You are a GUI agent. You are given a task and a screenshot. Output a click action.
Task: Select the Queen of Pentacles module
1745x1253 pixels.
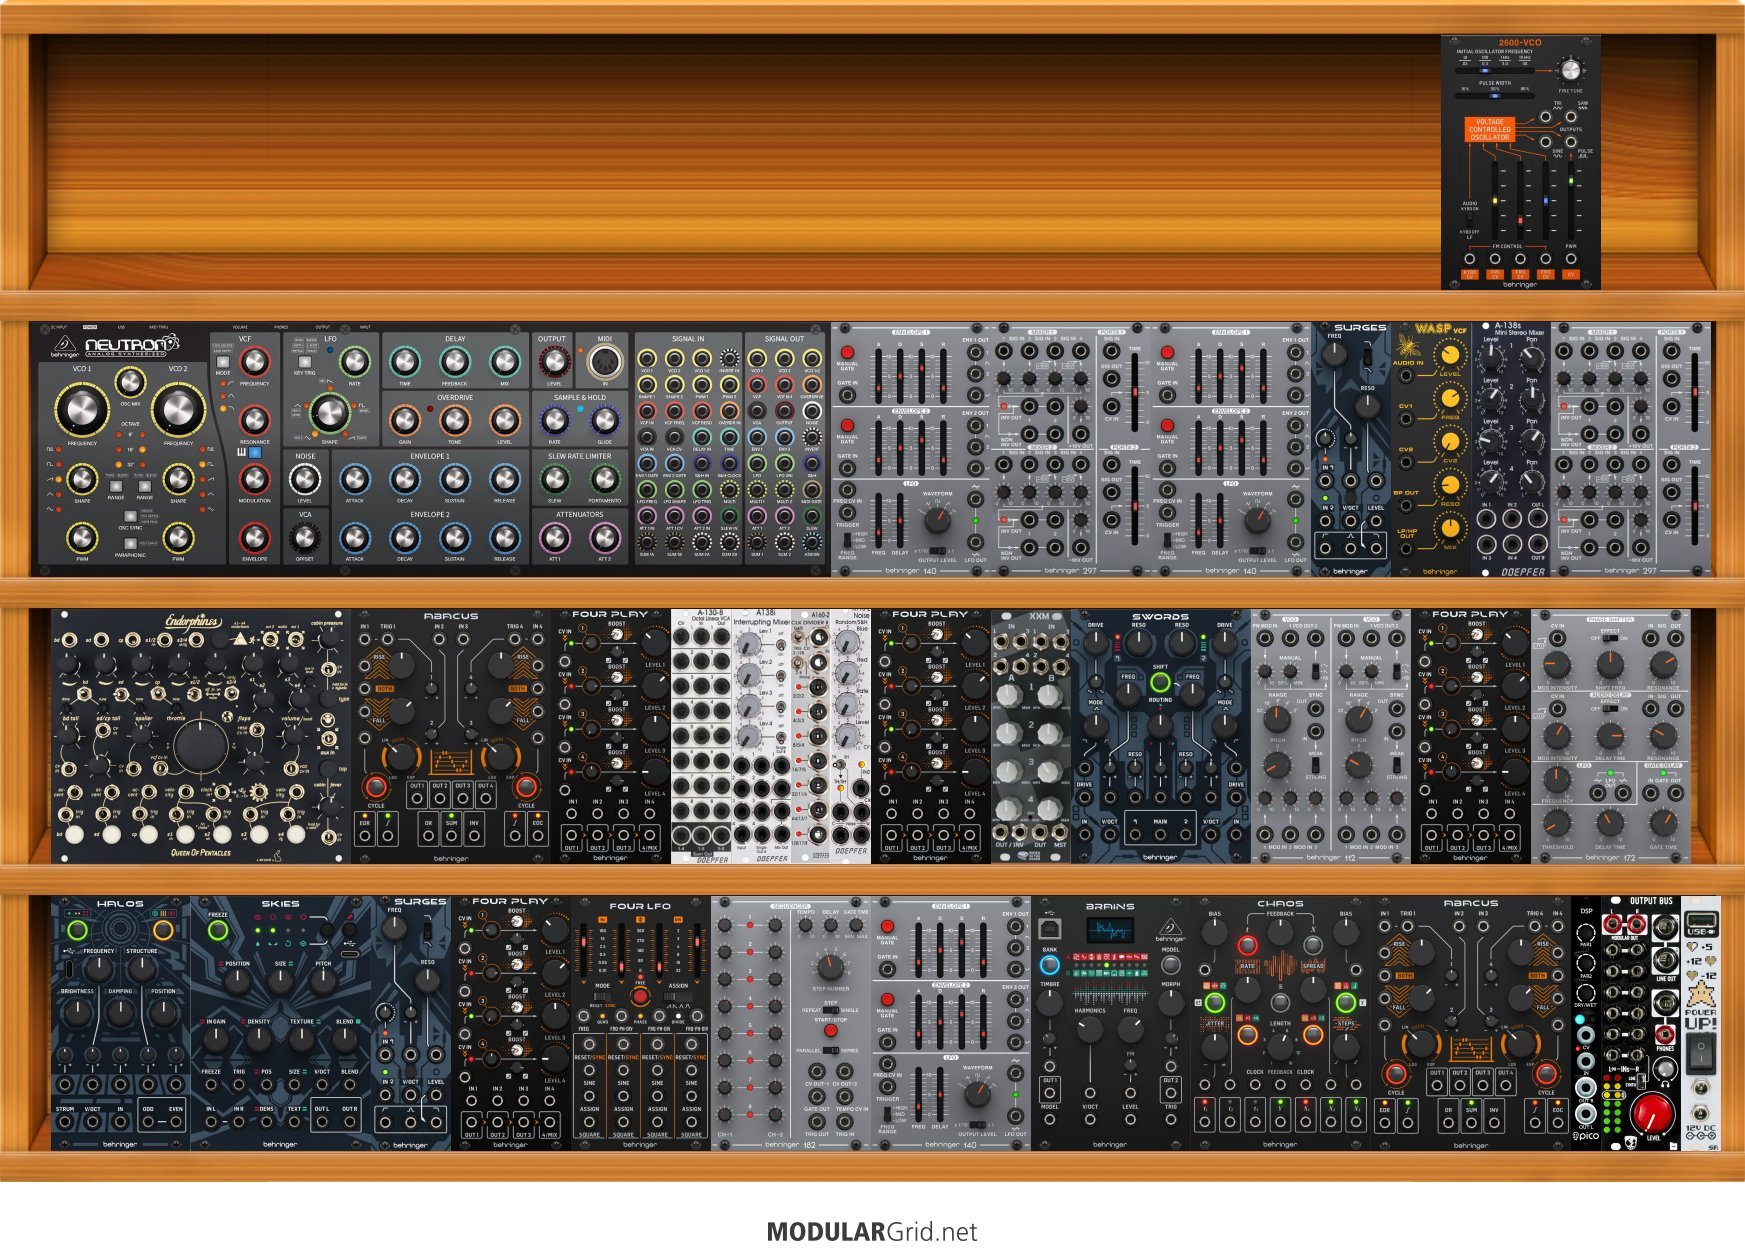pos(201,737)
